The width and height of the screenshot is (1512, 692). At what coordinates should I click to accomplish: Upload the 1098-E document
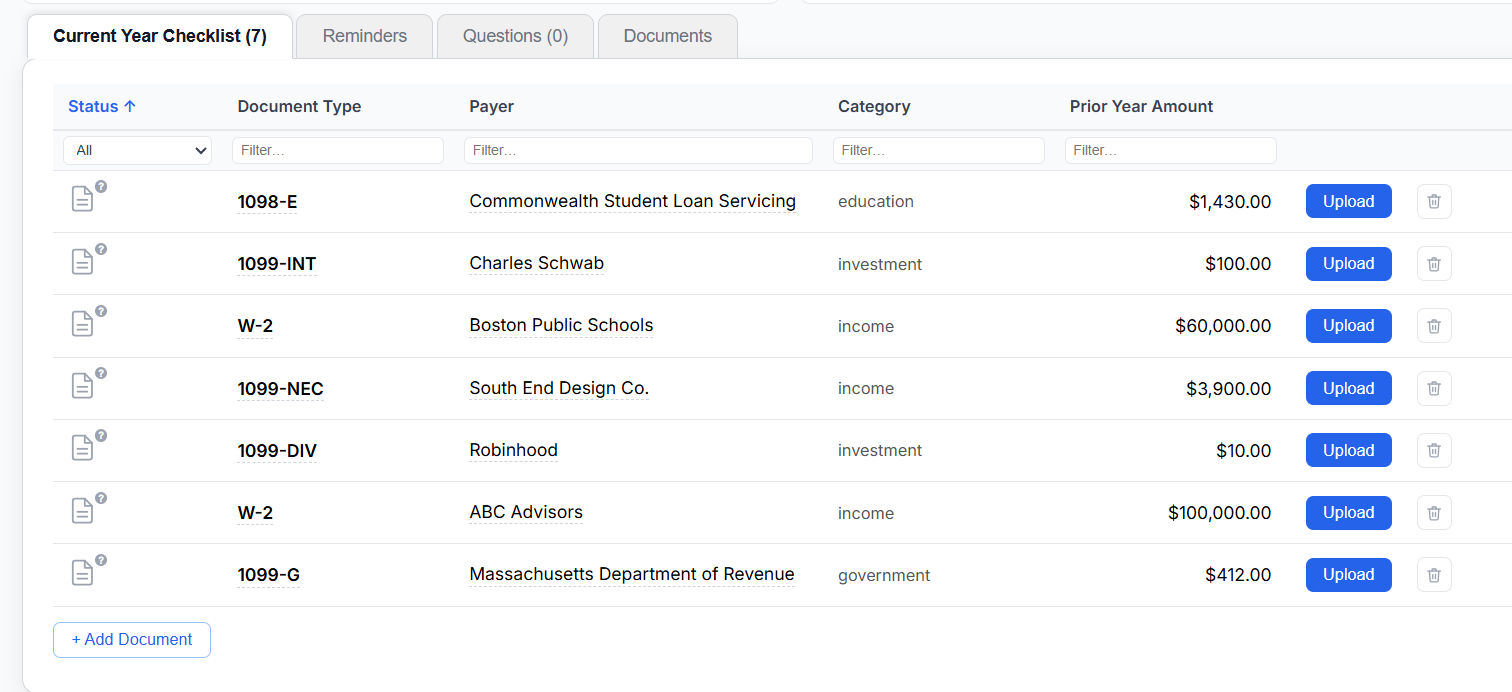pos(1349,201)
